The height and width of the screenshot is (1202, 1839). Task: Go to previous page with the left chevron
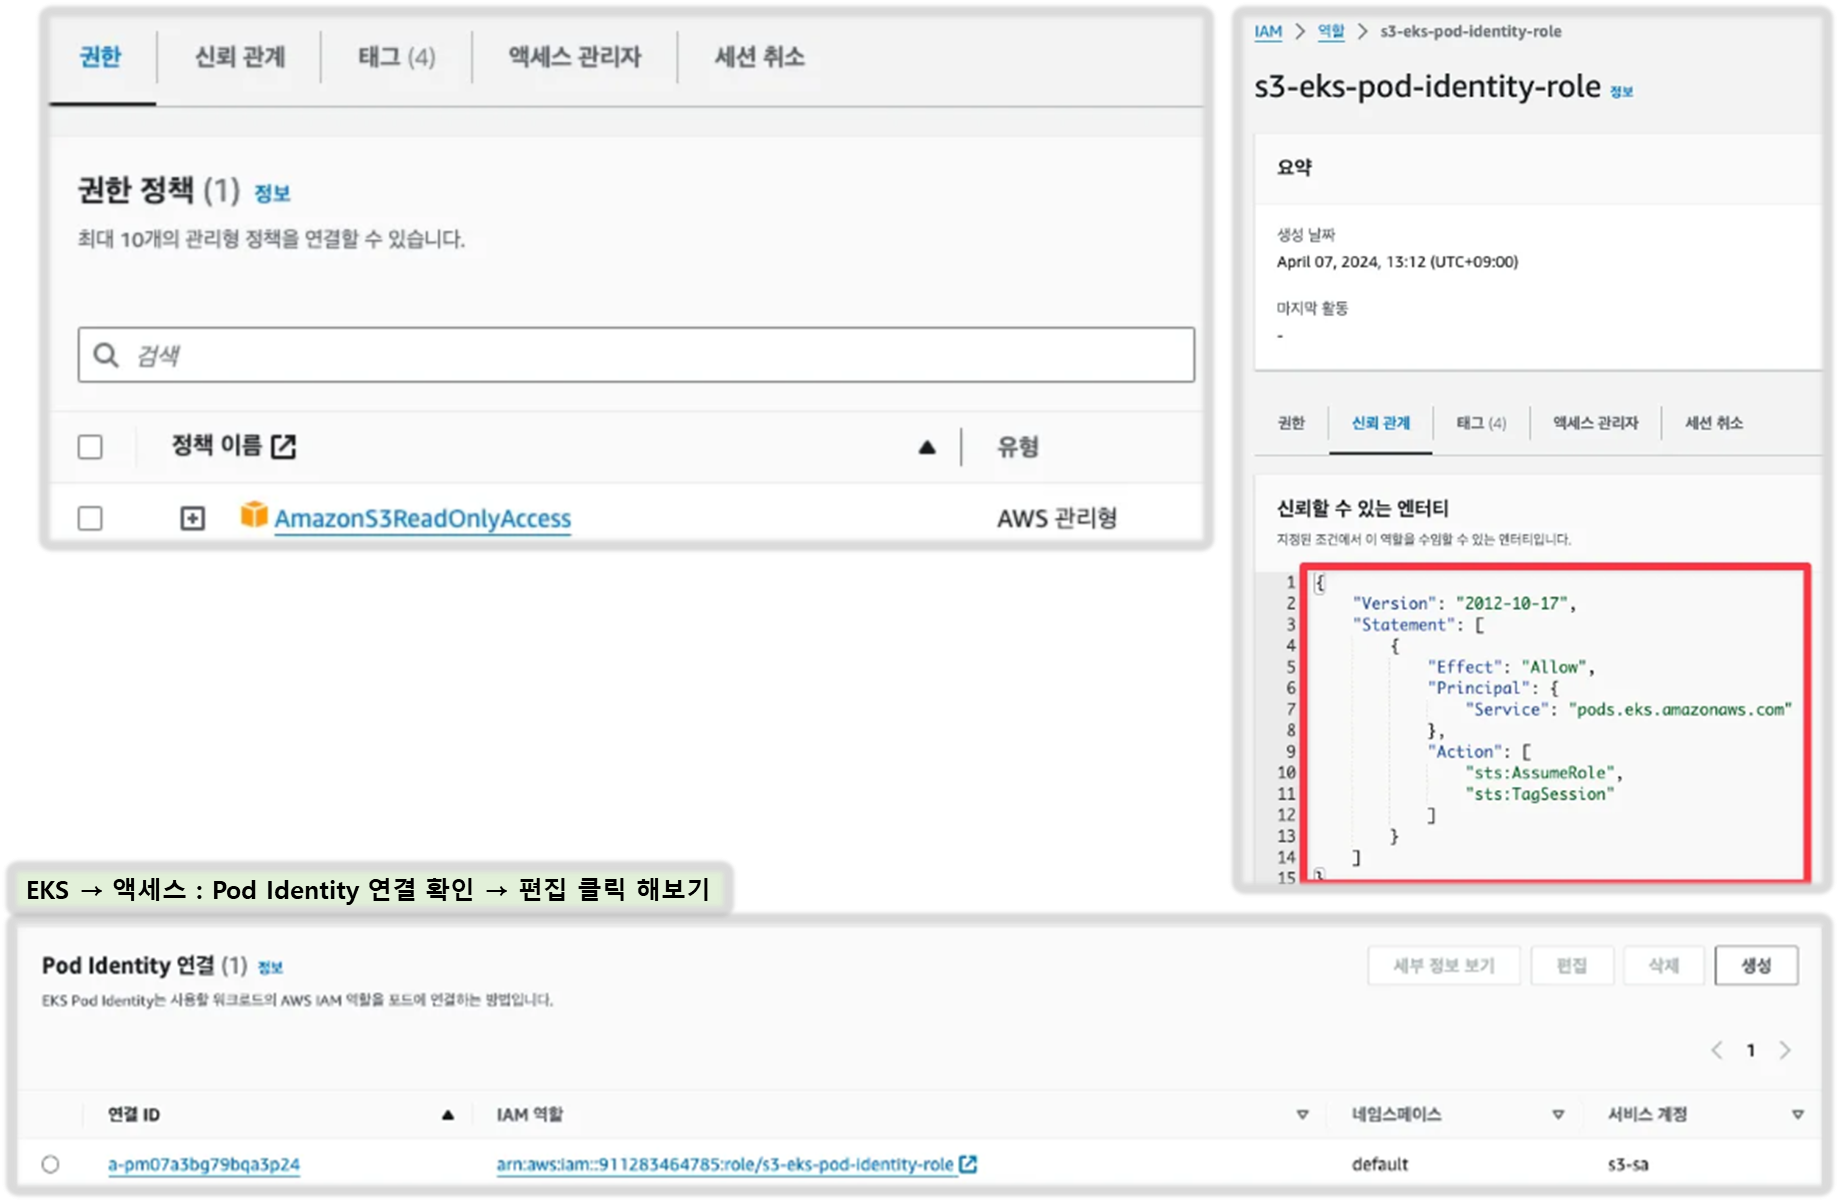click(1717, 1050)
